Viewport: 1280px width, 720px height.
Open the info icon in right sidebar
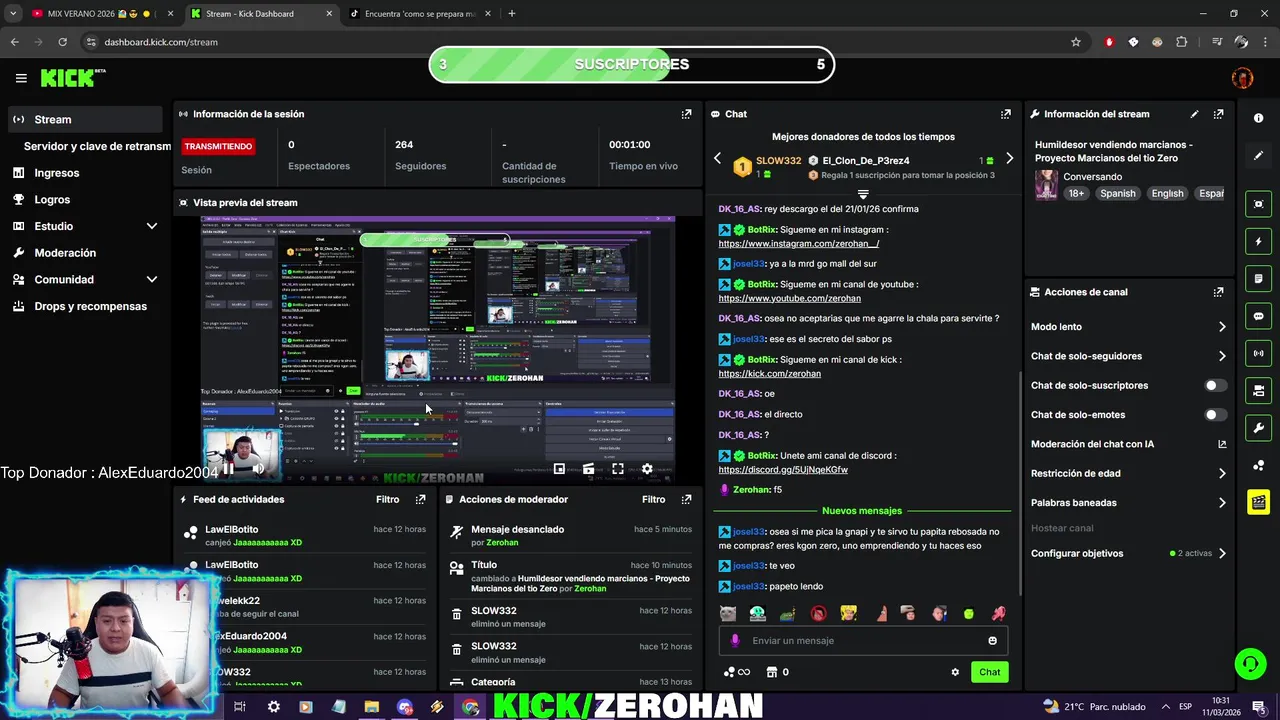tap(1258, 118)
